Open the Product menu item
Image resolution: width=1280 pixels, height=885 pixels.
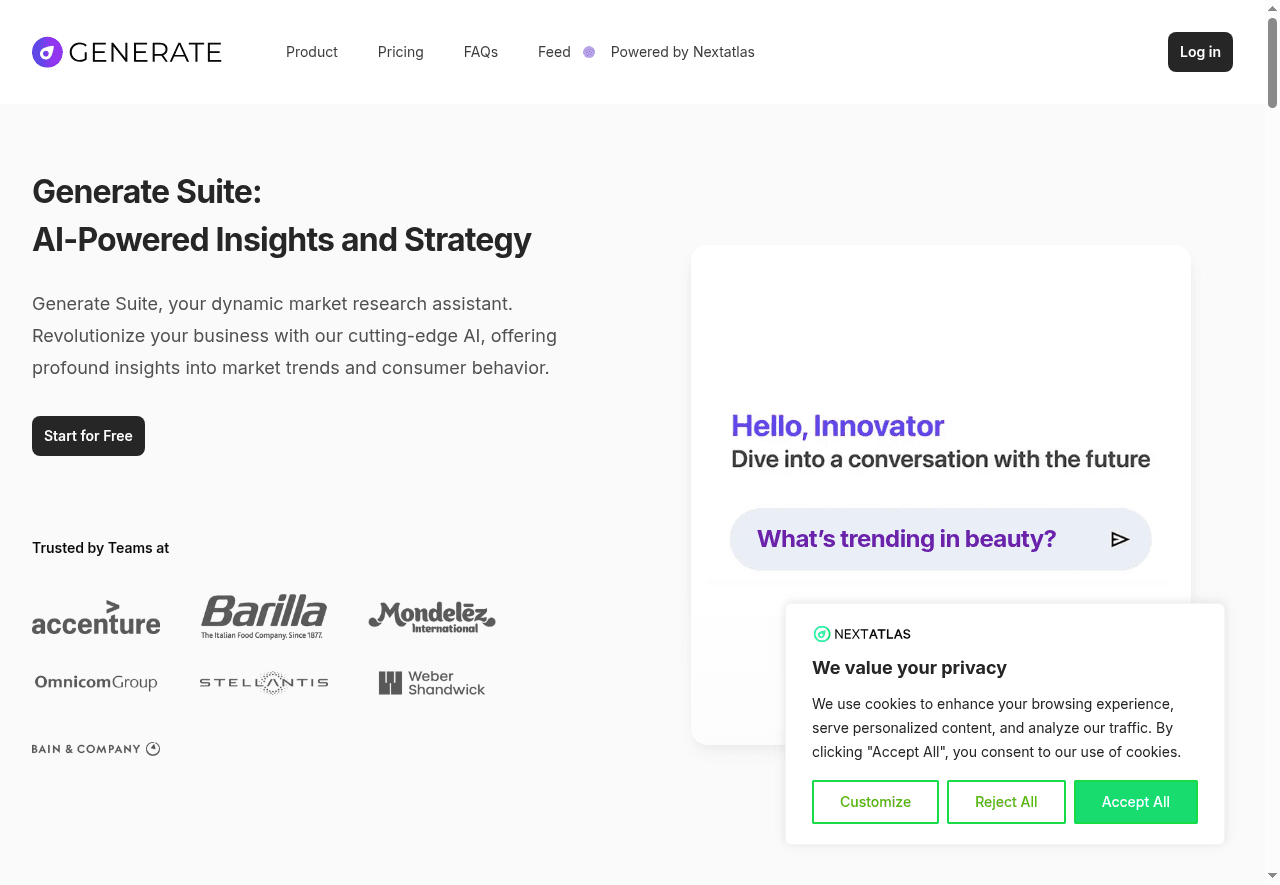coord(312,52)
